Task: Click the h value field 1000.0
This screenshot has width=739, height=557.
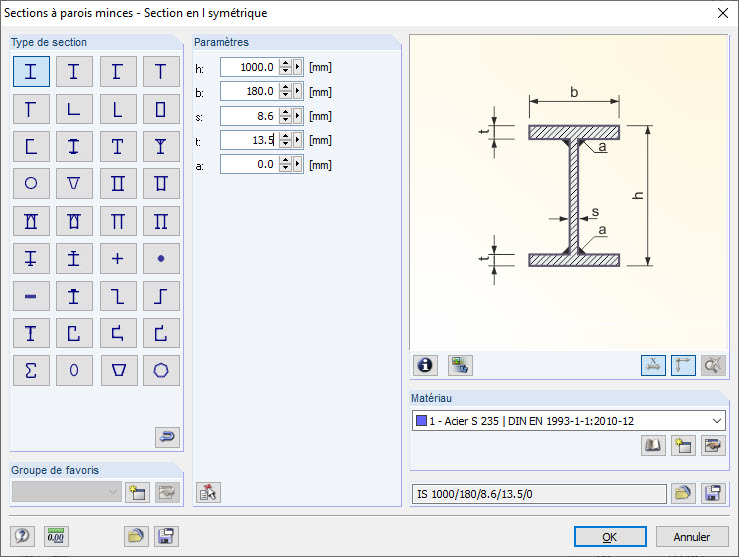Action: (250, 67)
